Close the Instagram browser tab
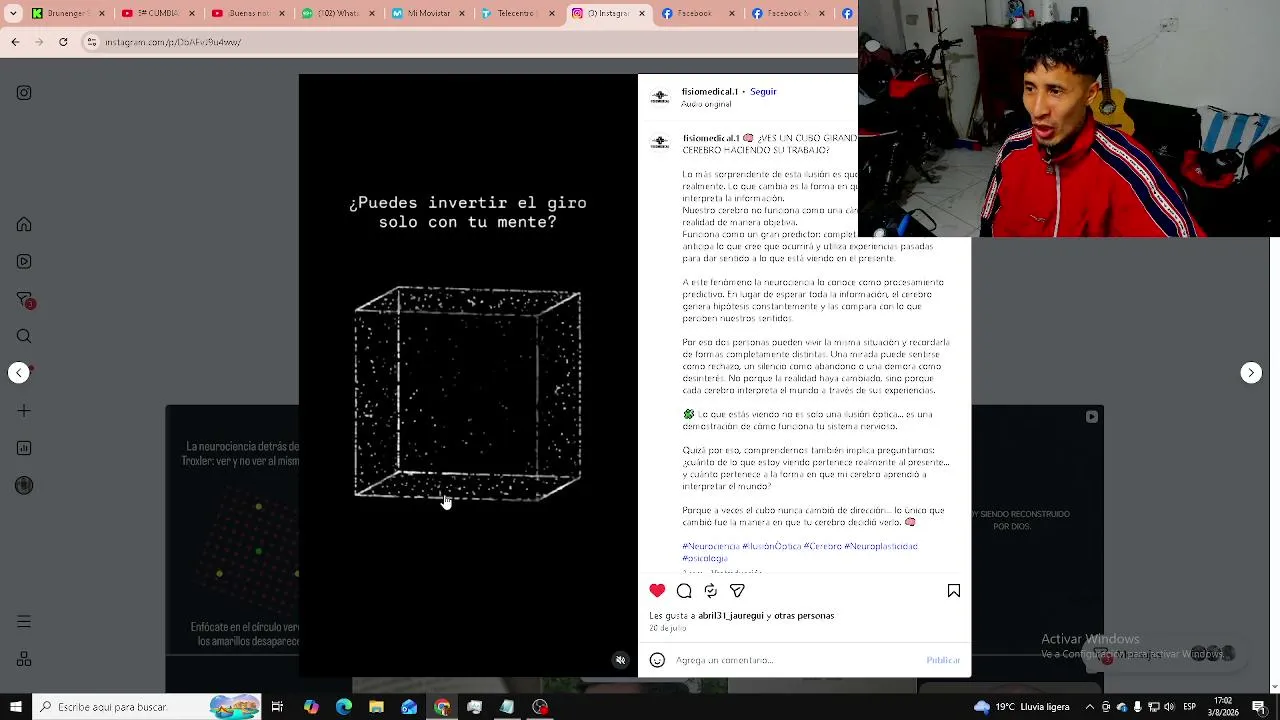This screenshot has width=1280, height=720. pyautogui.click(x=641, y=13)
